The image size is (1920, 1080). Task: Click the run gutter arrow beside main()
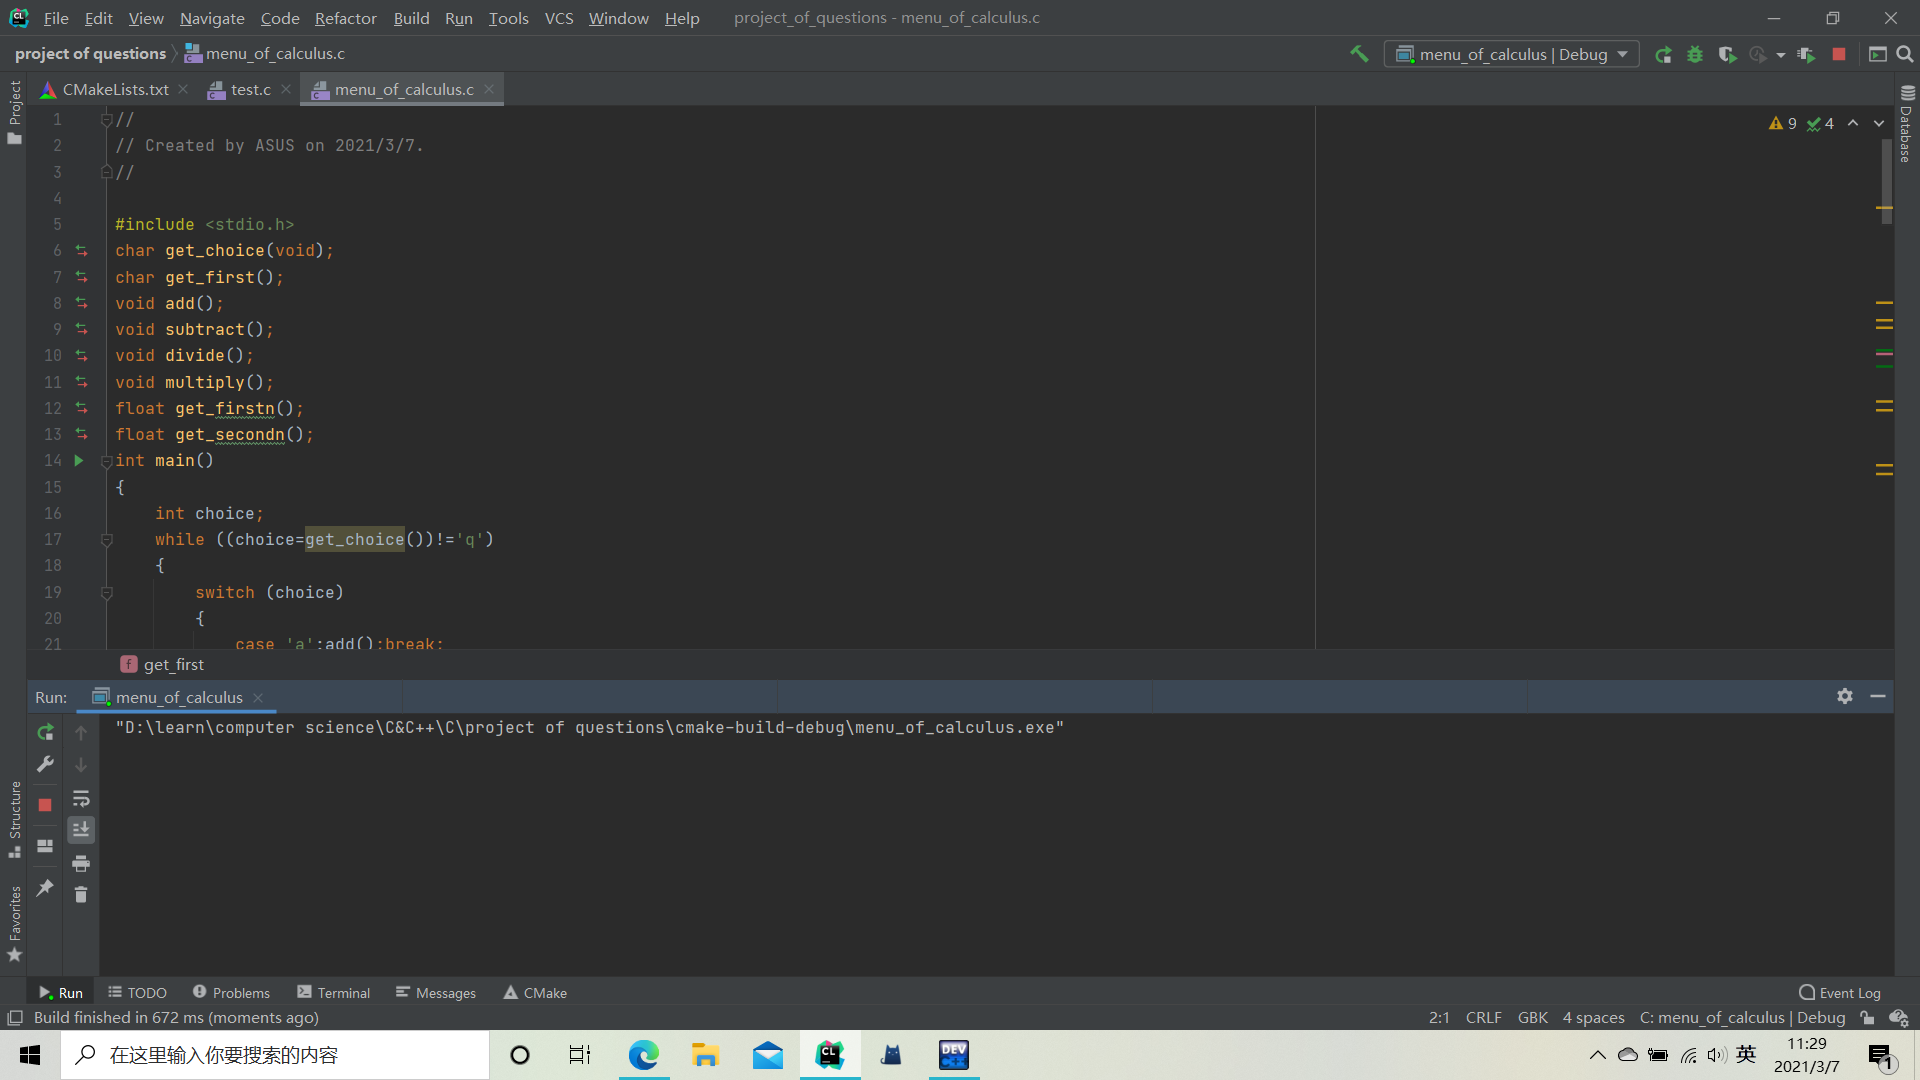(x=79, y=460)
